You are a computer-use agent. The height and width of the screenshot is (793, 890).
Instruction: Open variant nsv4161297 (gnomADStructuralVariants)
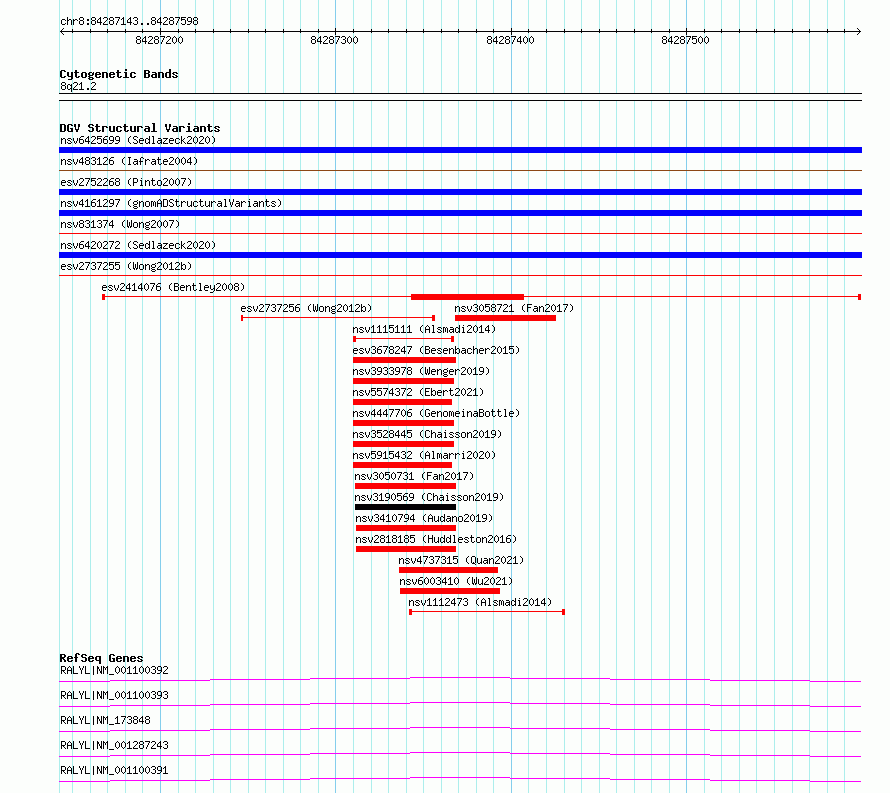pos(171,203)
